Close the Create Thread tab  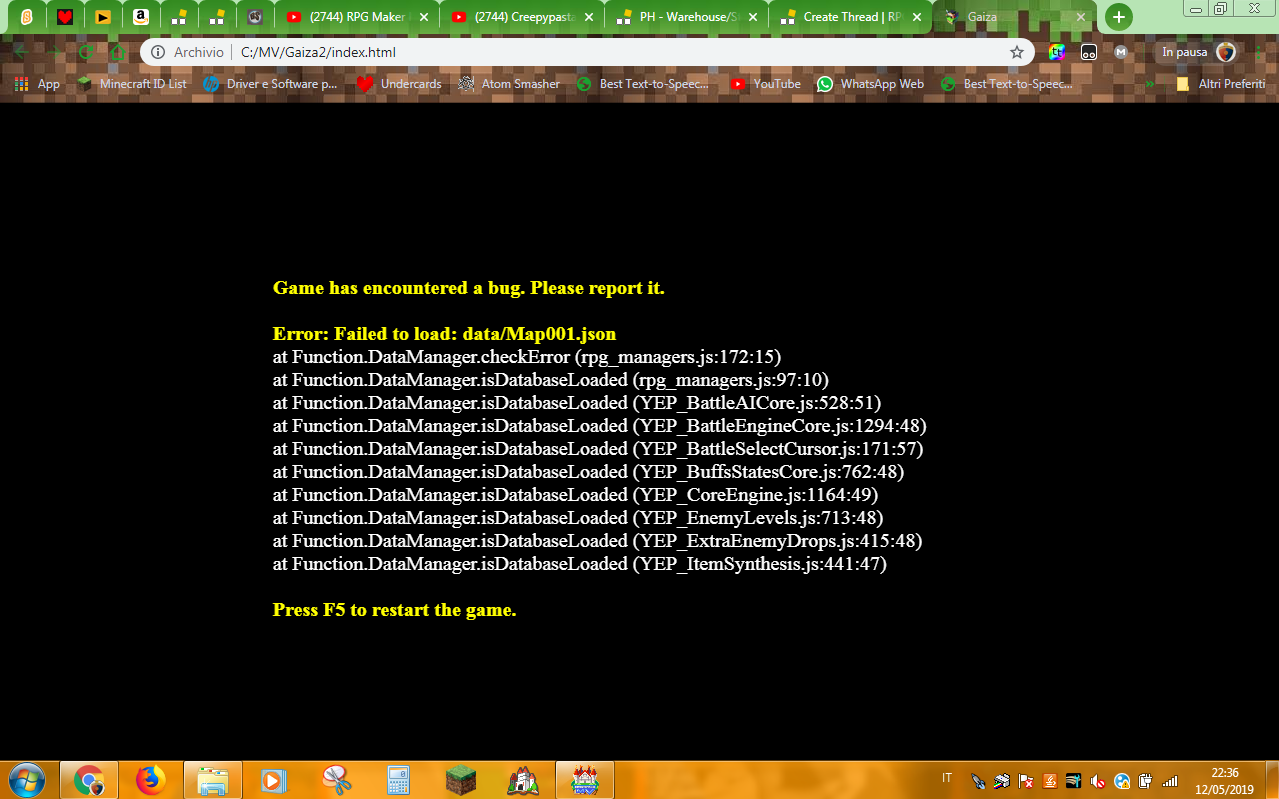pos(916,17)
